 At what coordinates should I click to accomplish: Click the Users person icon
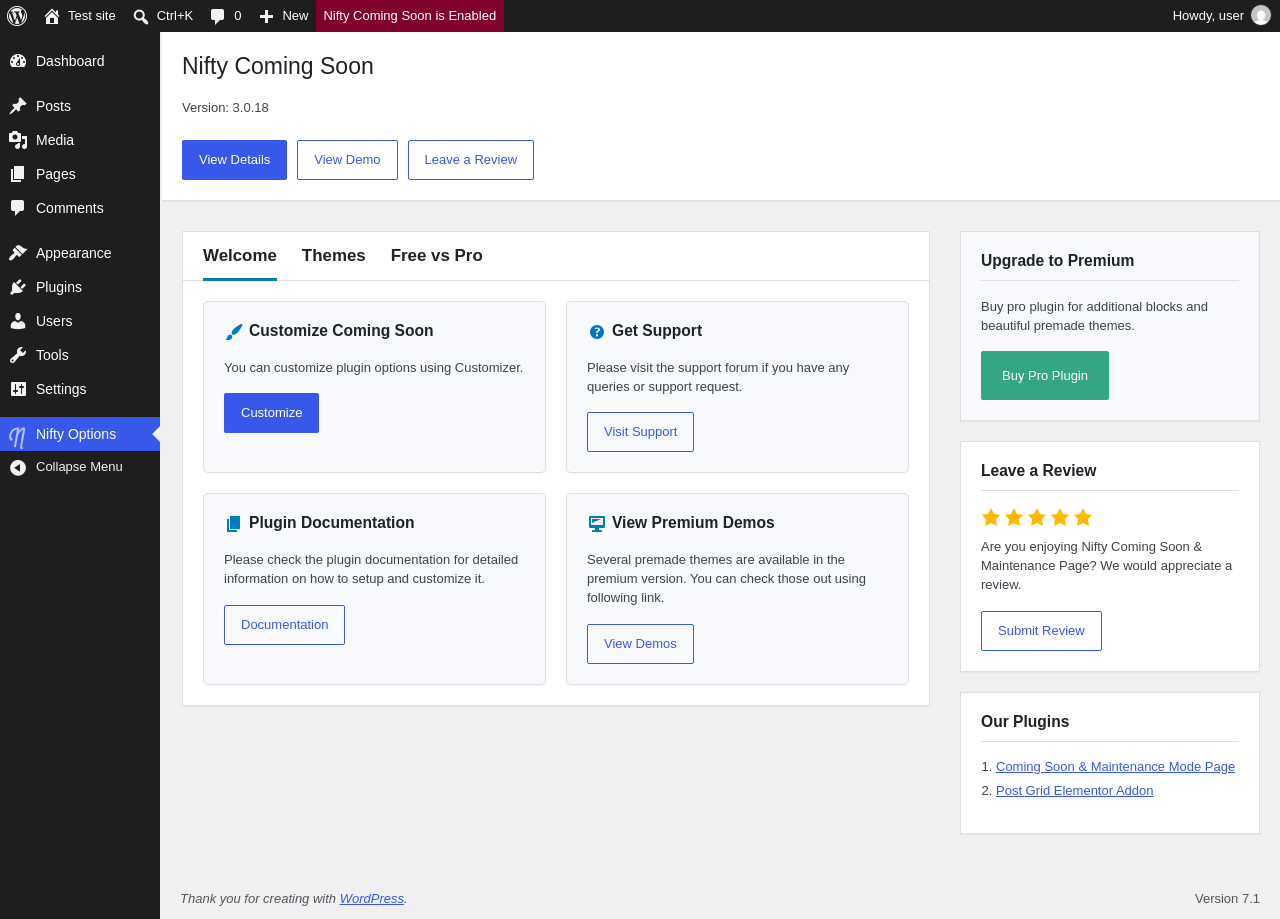pos(18,321)
